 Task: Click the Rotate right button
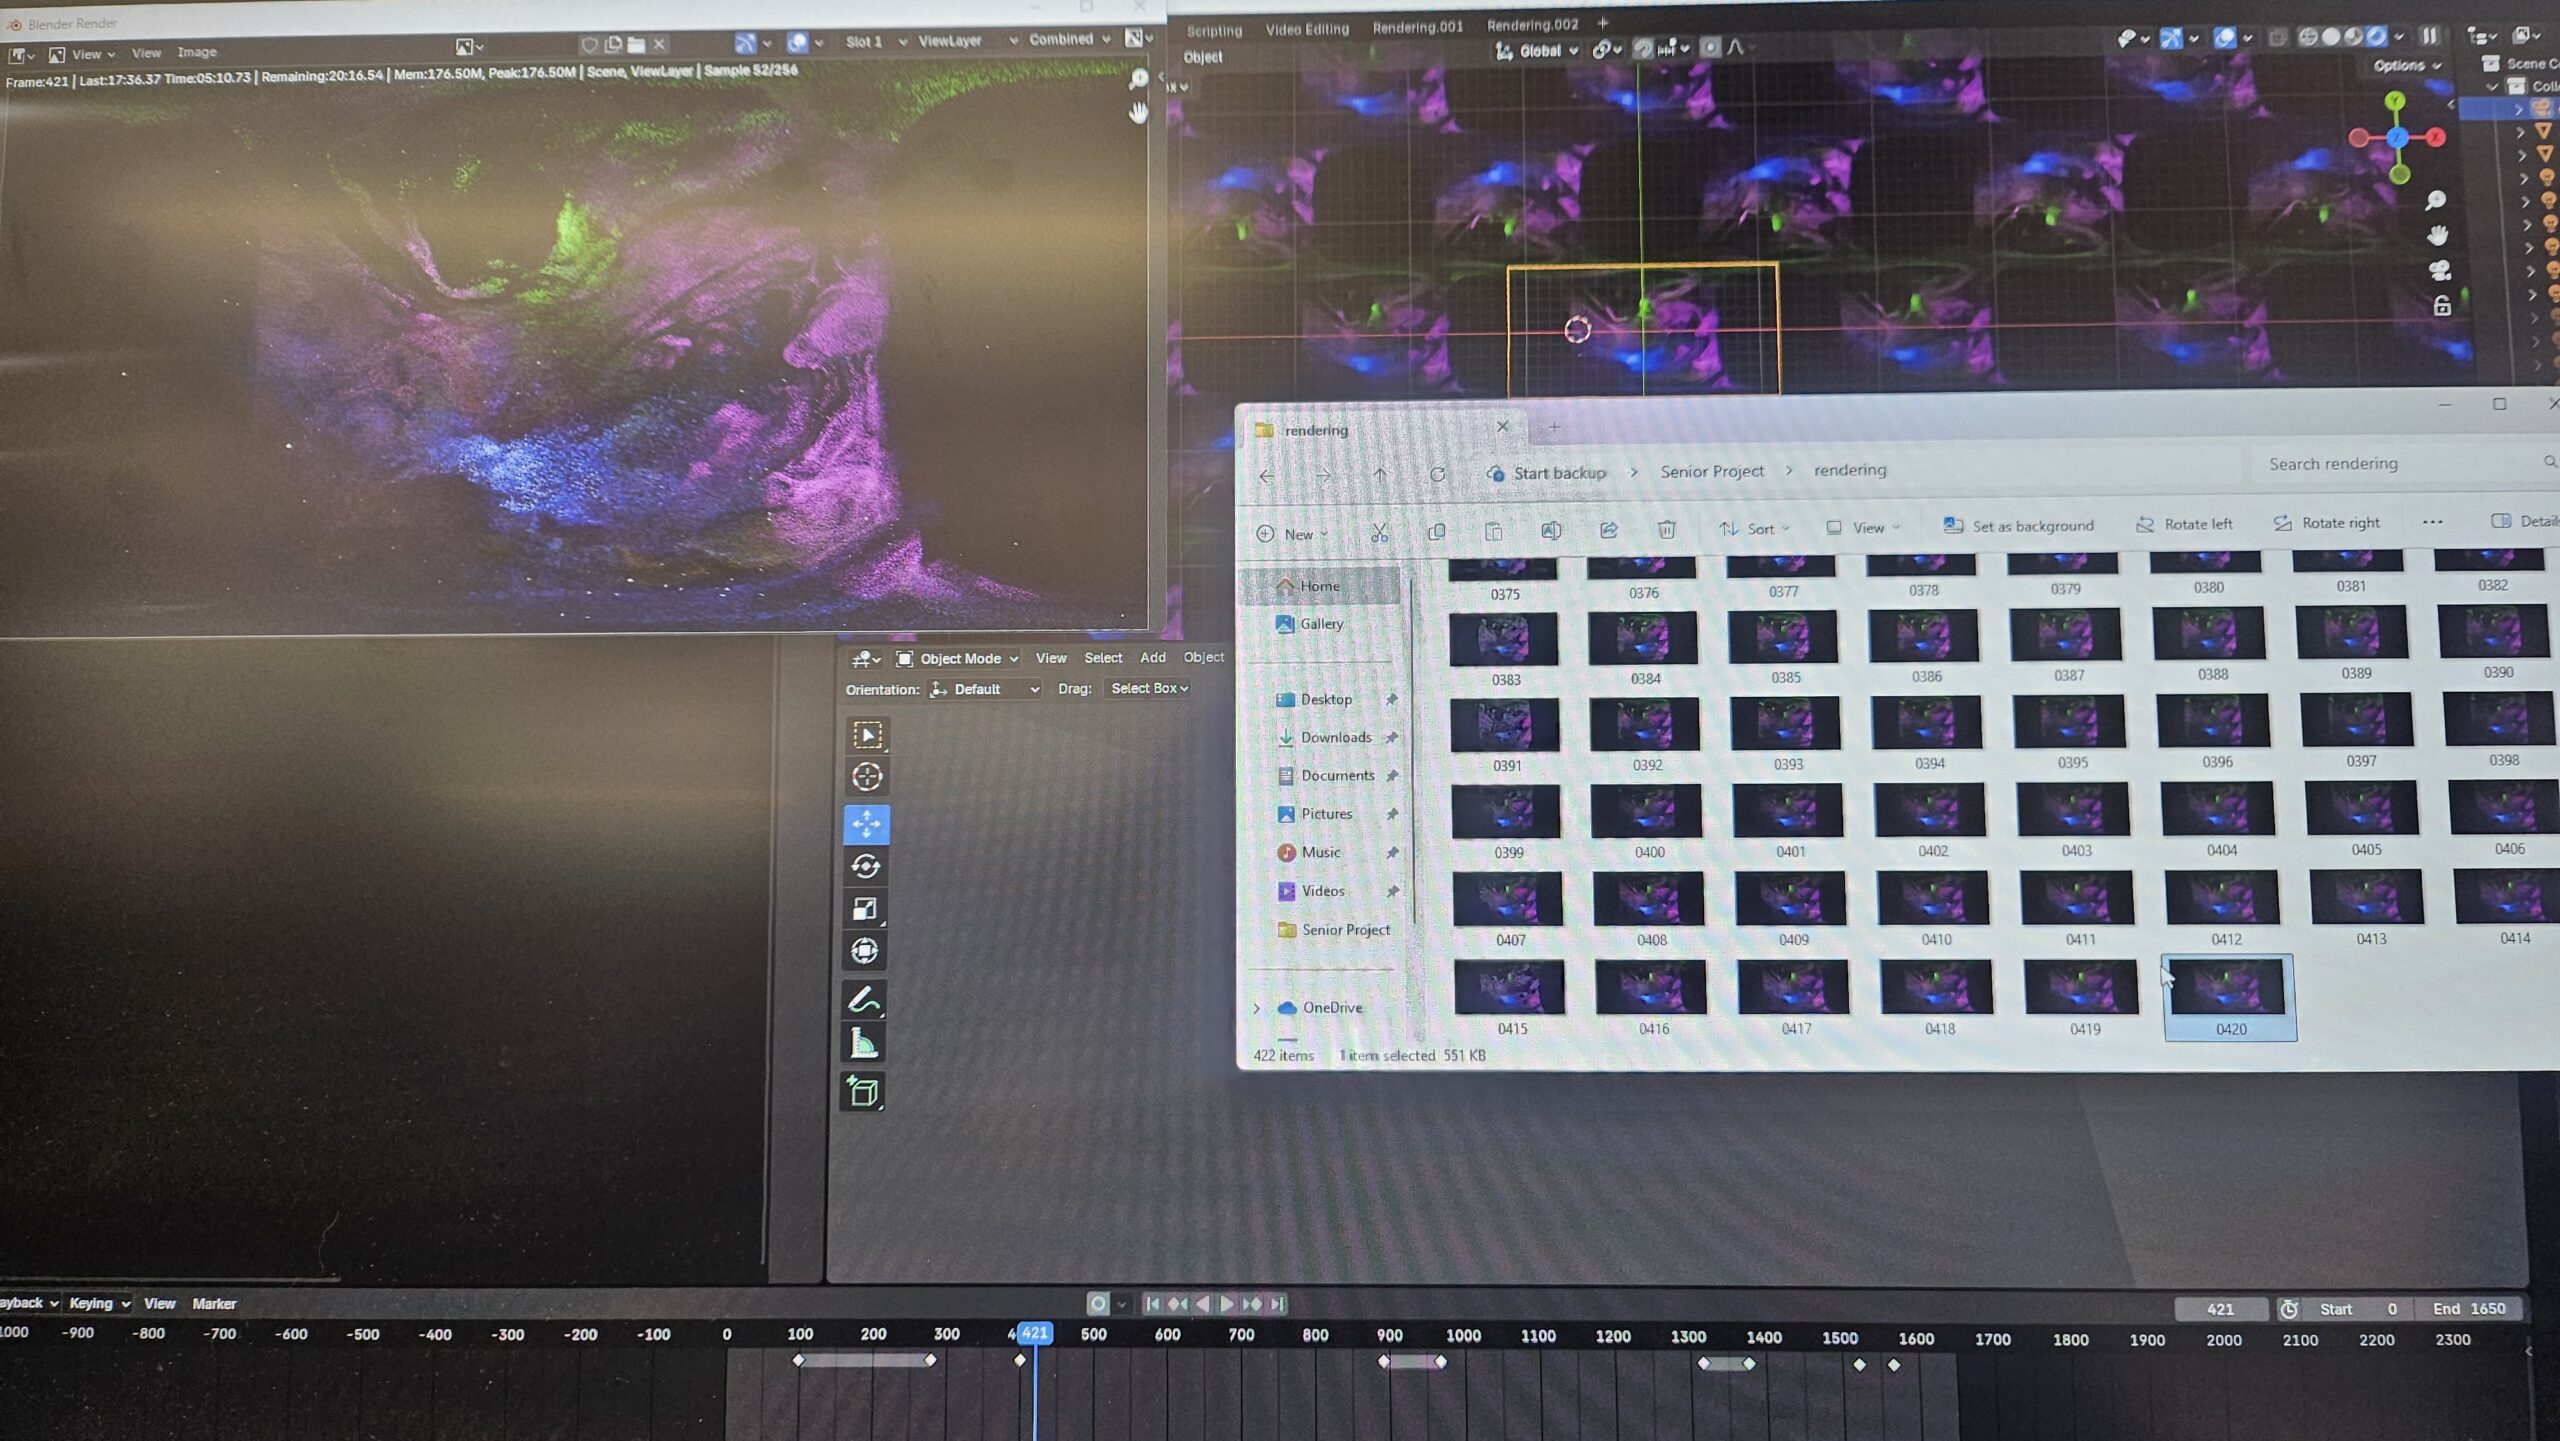tap(2326, 523)
